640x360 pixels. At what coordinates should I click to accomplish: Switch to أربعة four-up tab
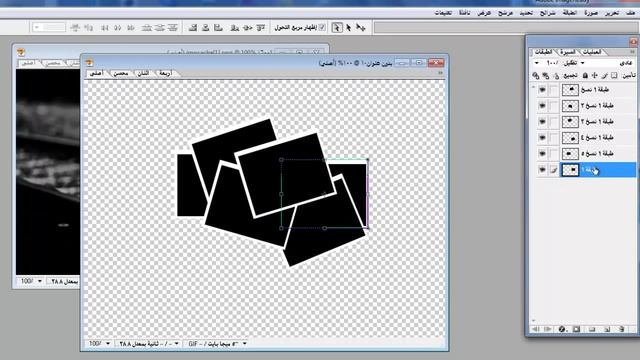click(x=165, y=73)
